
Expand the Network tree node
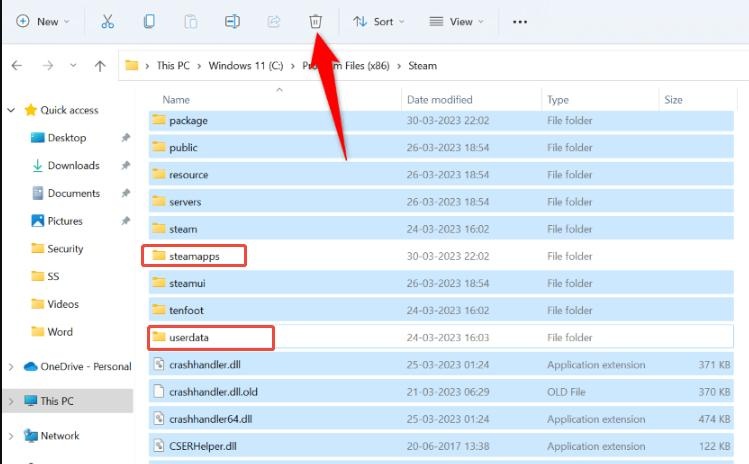[x=11, y=436]
